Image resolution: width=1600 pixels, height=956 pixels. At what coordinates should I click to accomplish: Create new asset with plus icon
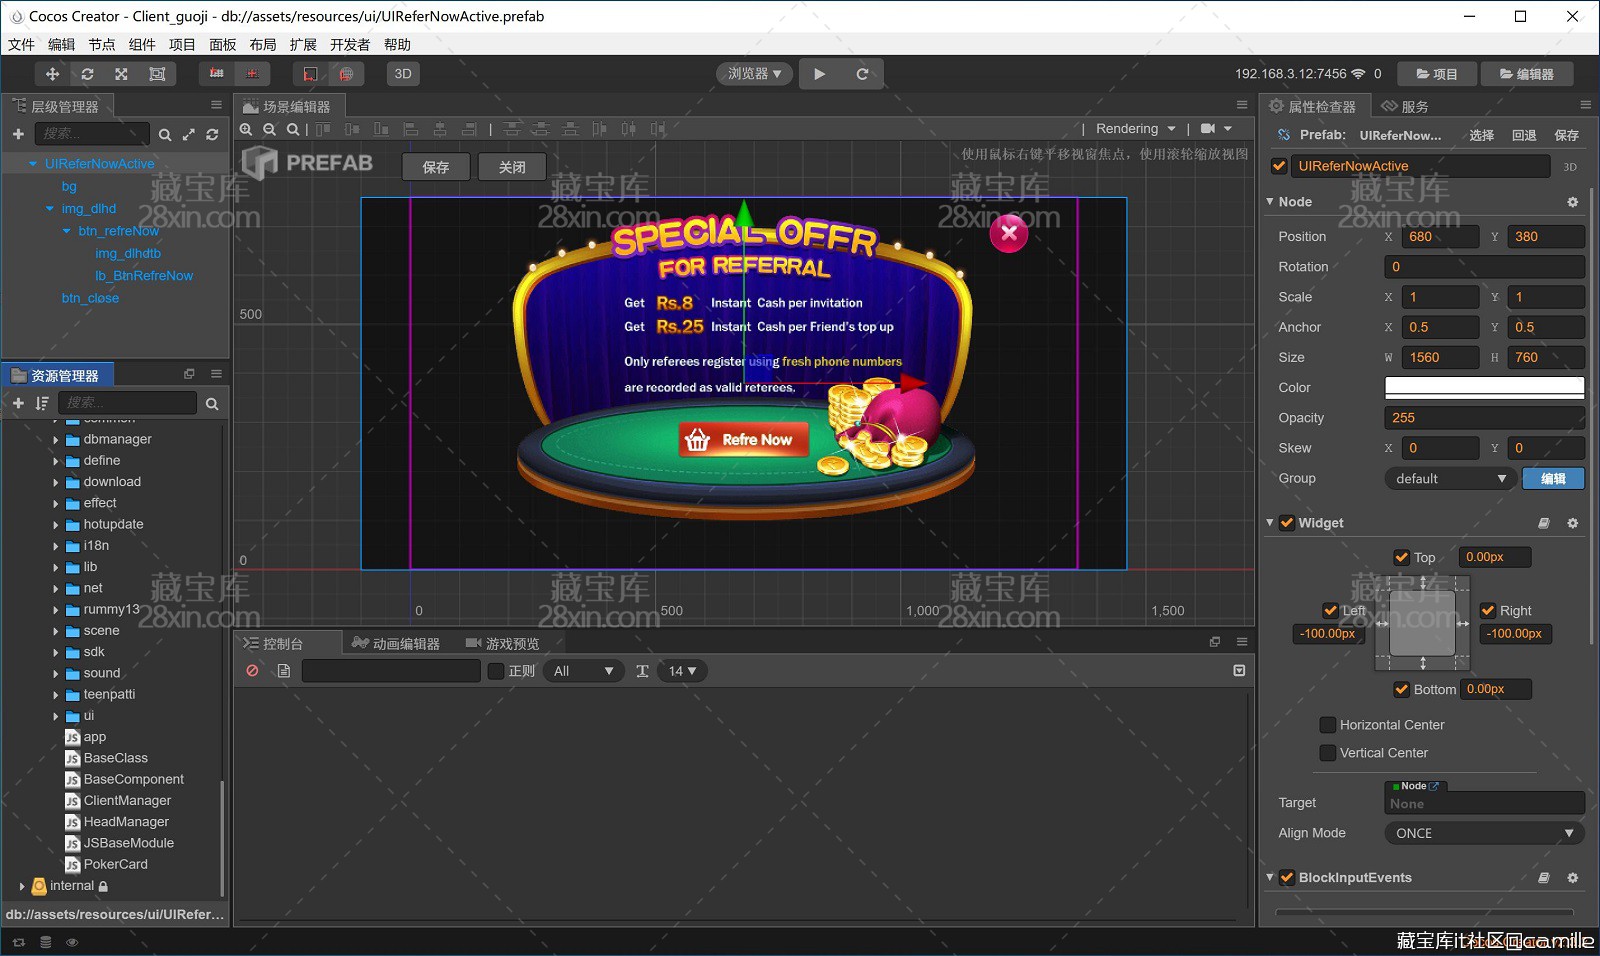(18, 403)
